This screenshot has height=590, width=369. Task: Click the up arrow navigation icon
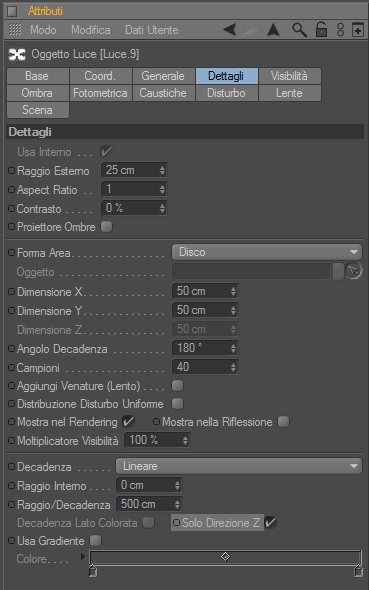(273, 30)
